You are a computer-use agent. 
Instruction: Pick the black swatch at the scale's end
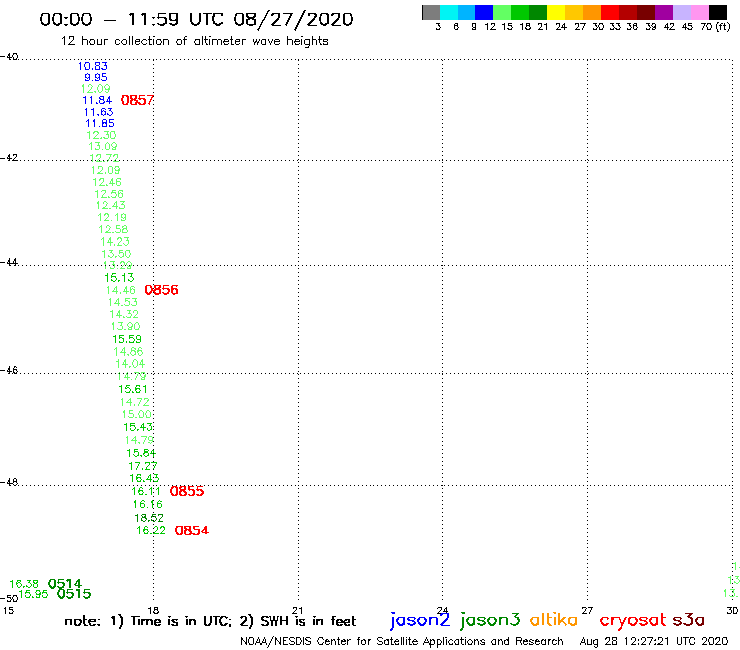pyautogui.click(x=718, y=12)
